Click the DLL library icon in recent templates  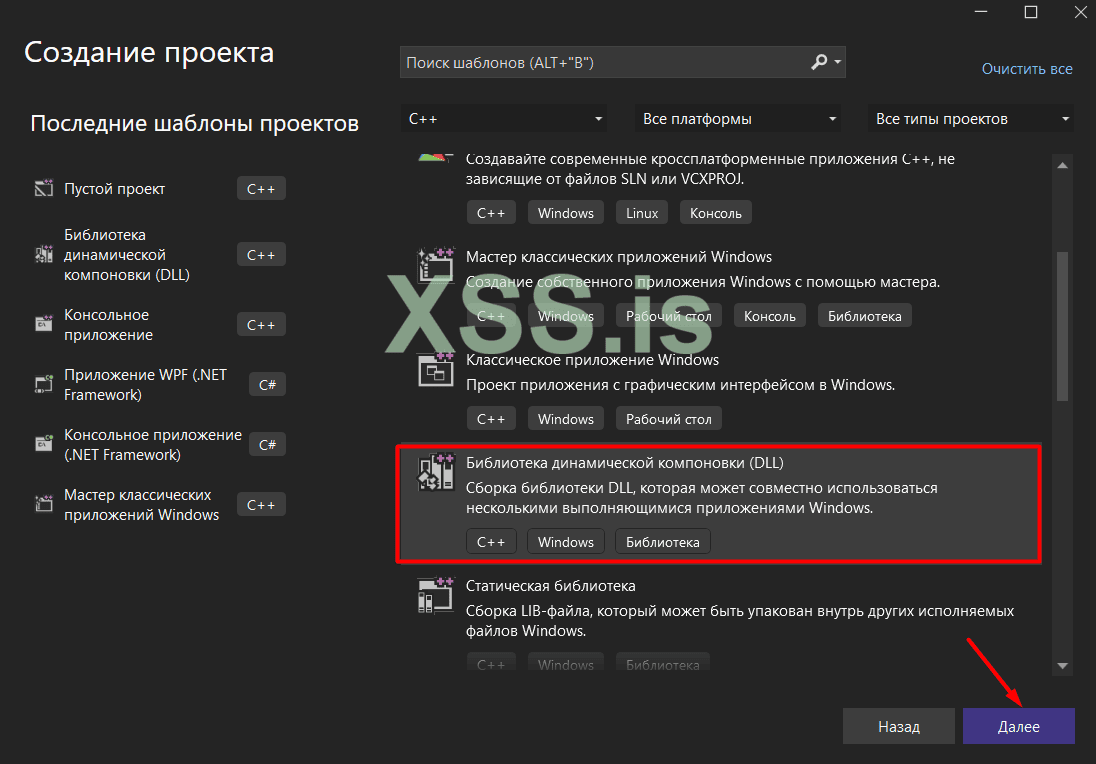(44, 254)
